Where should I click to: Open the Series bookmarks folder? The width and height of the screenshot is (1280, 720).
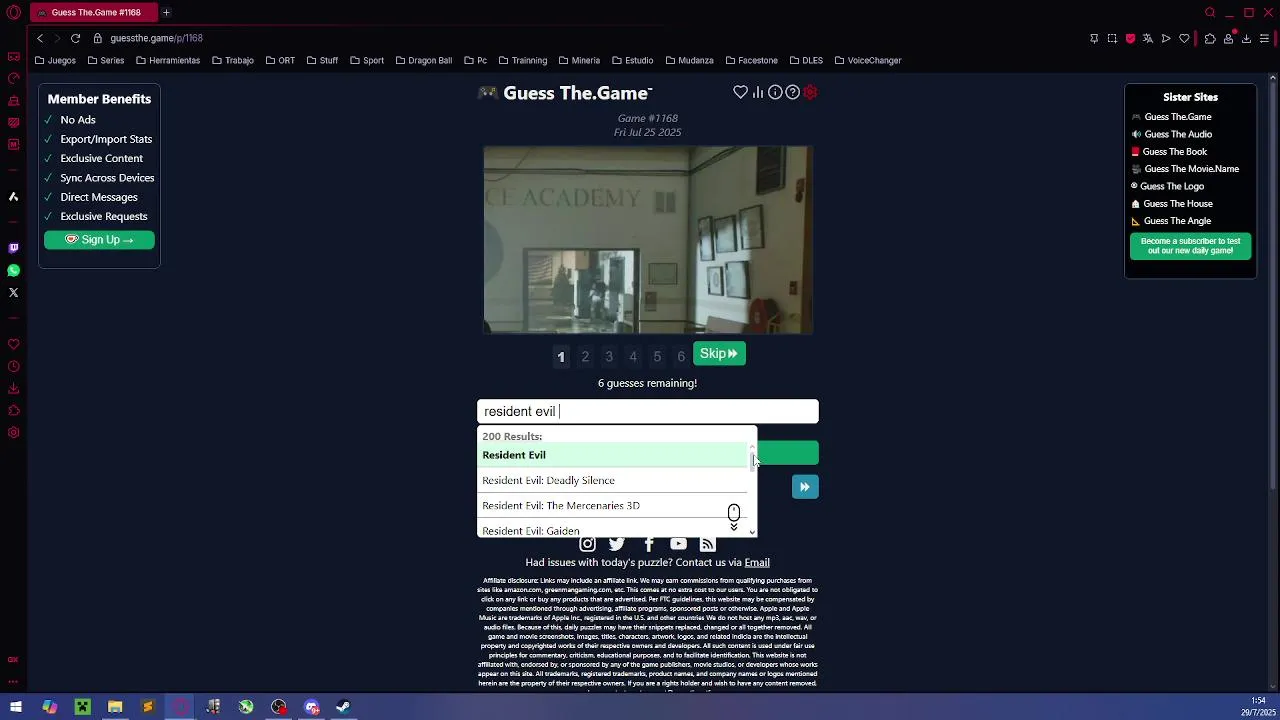point(106,60)
